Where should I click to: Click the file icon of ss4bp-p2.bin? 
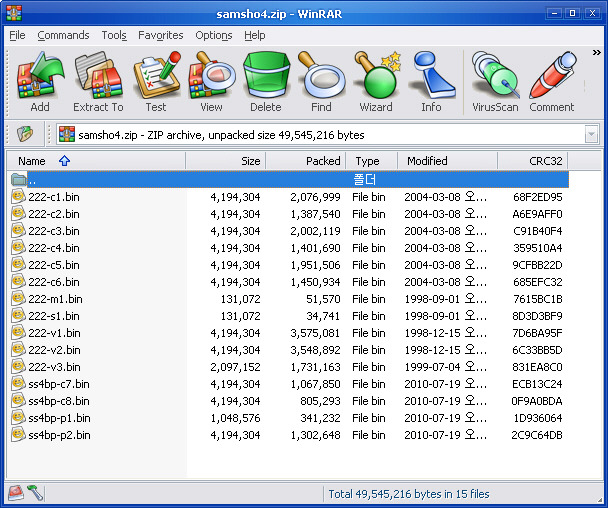pyautogui.click(x=18, y=434)
